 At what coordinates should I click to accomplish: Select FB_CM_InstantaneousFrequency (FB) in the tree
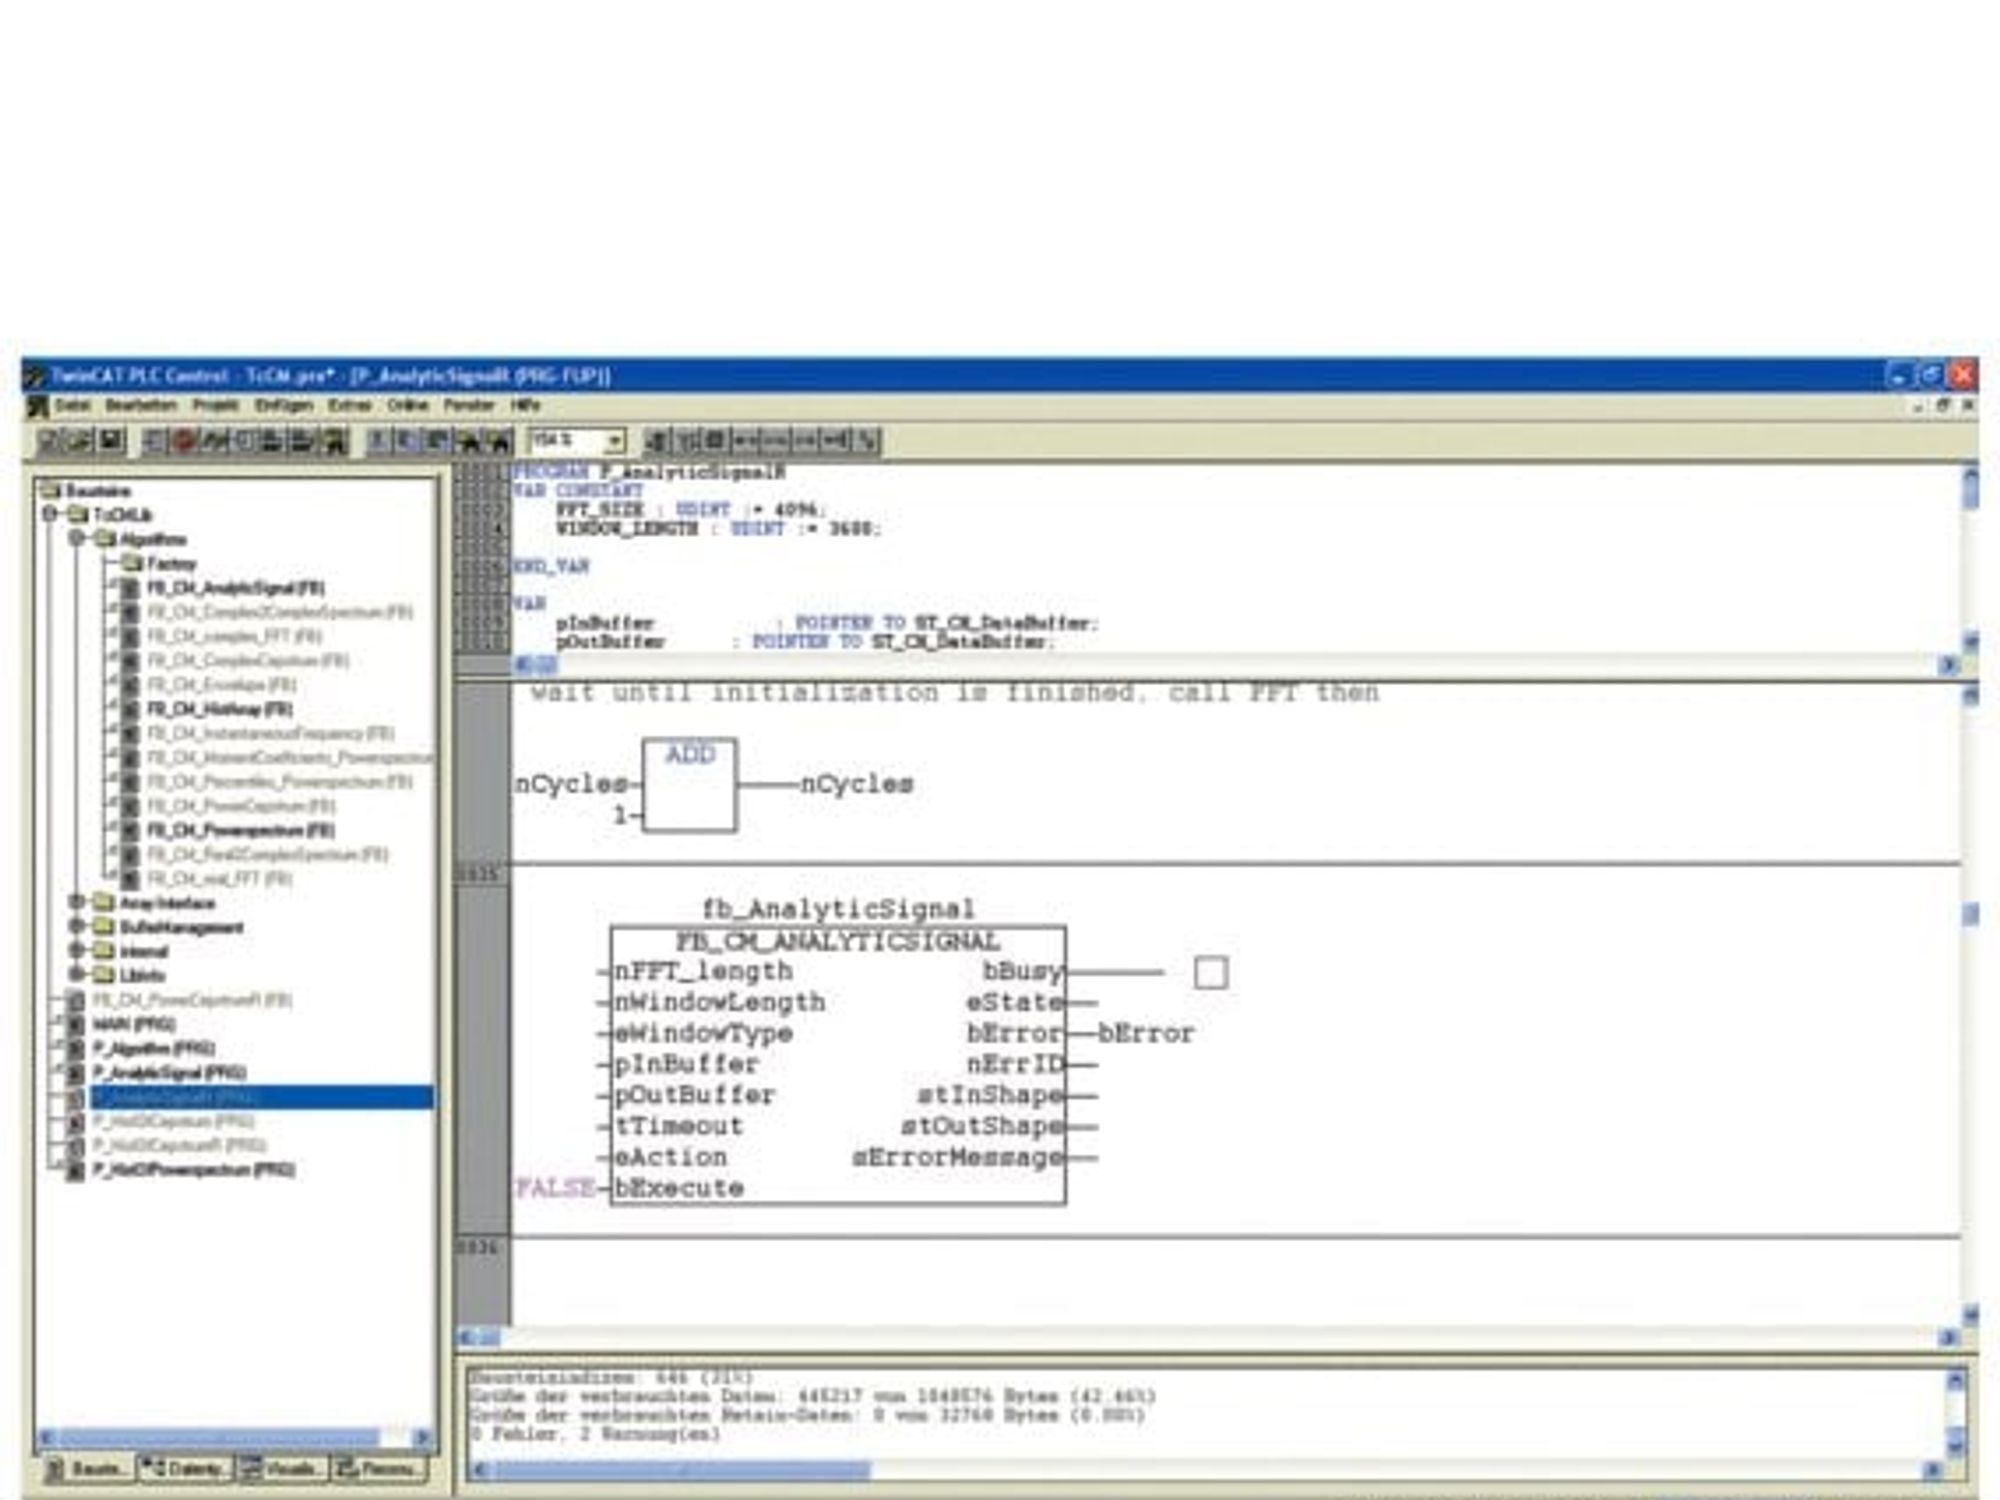pos(270,733)
